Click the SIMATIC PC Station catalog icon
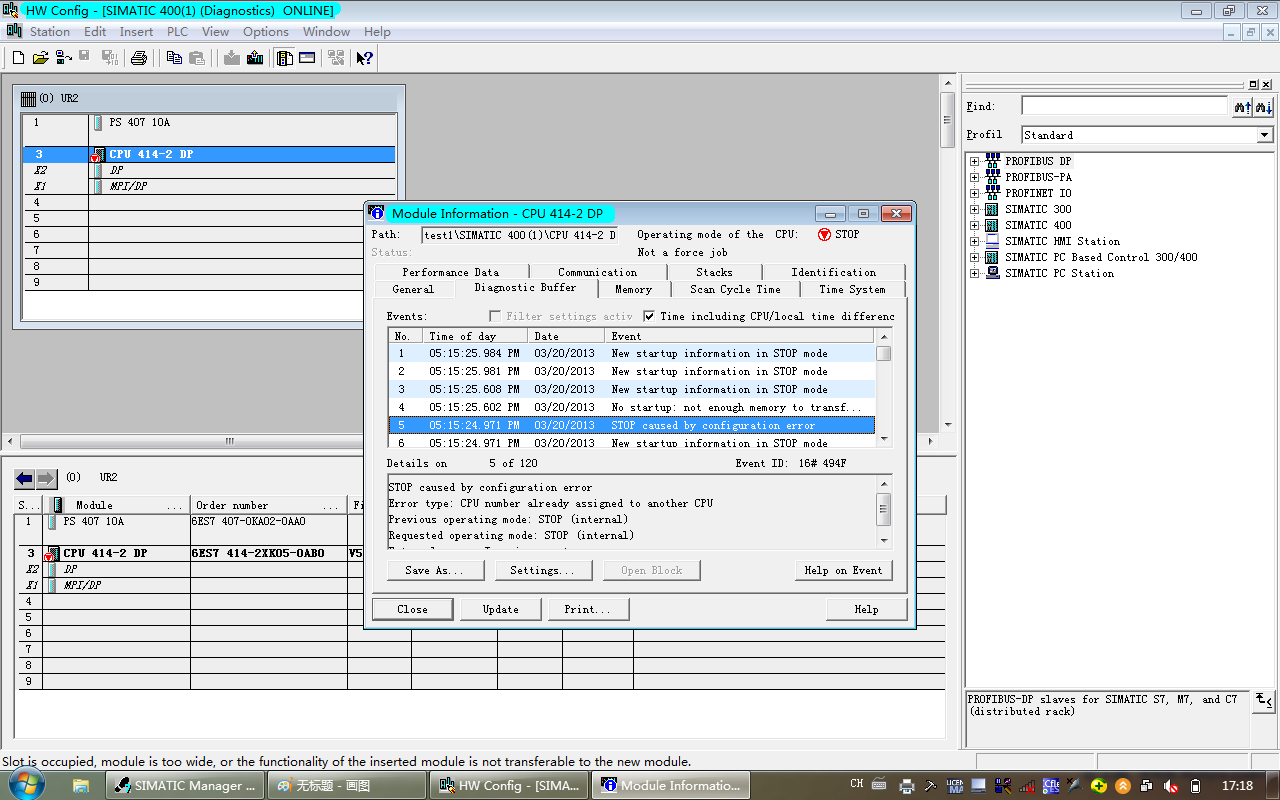Screen dimensions: 1280x800 click(992, 272)
